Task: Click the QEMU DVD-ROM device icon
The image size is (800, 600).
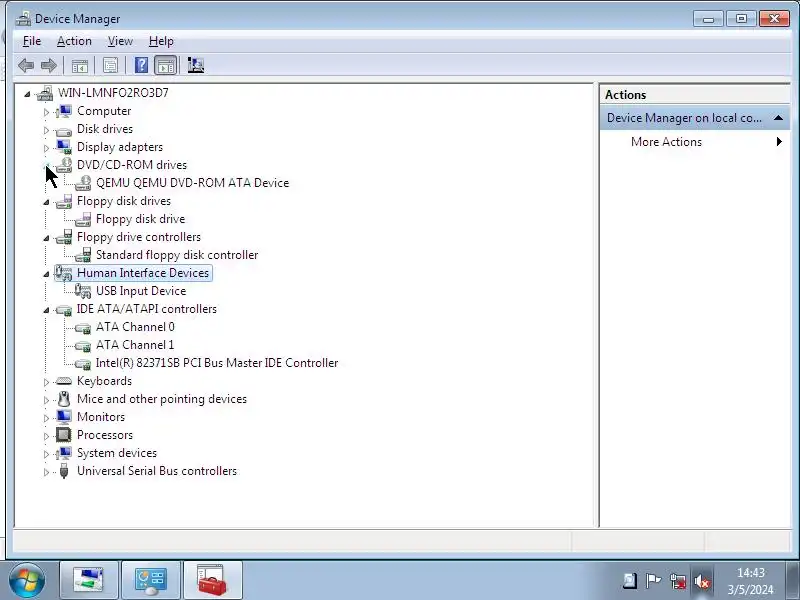Action: [83, 183]
